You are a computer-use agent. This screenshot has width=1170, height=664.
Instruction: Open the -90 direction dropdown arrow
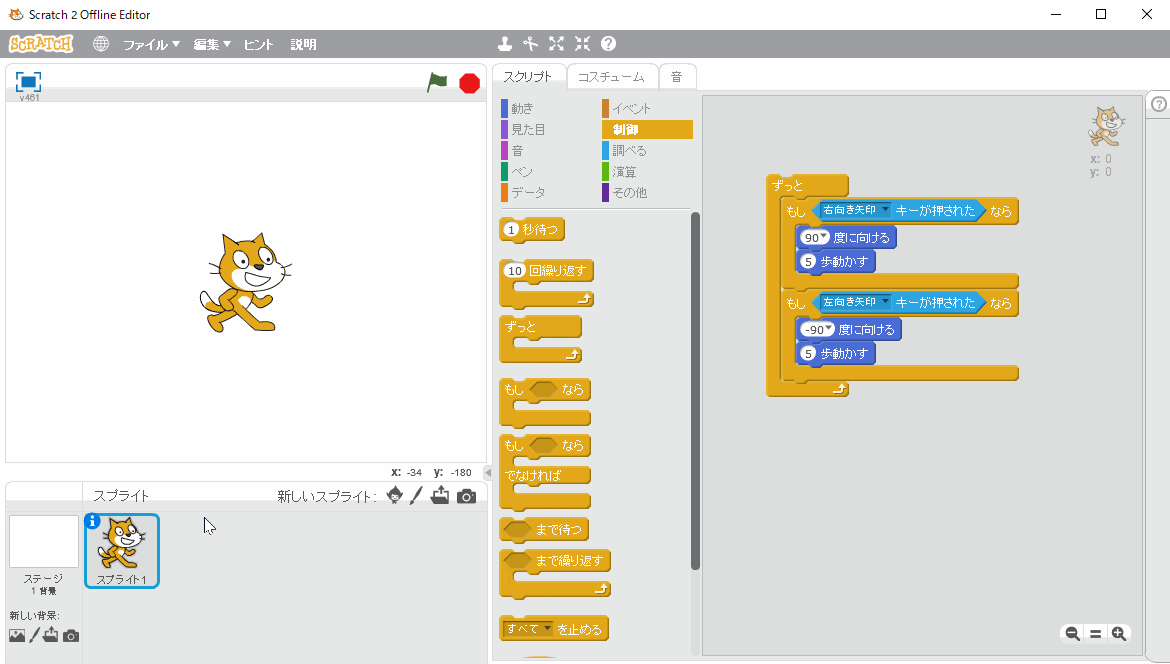(x=828, y=328)
